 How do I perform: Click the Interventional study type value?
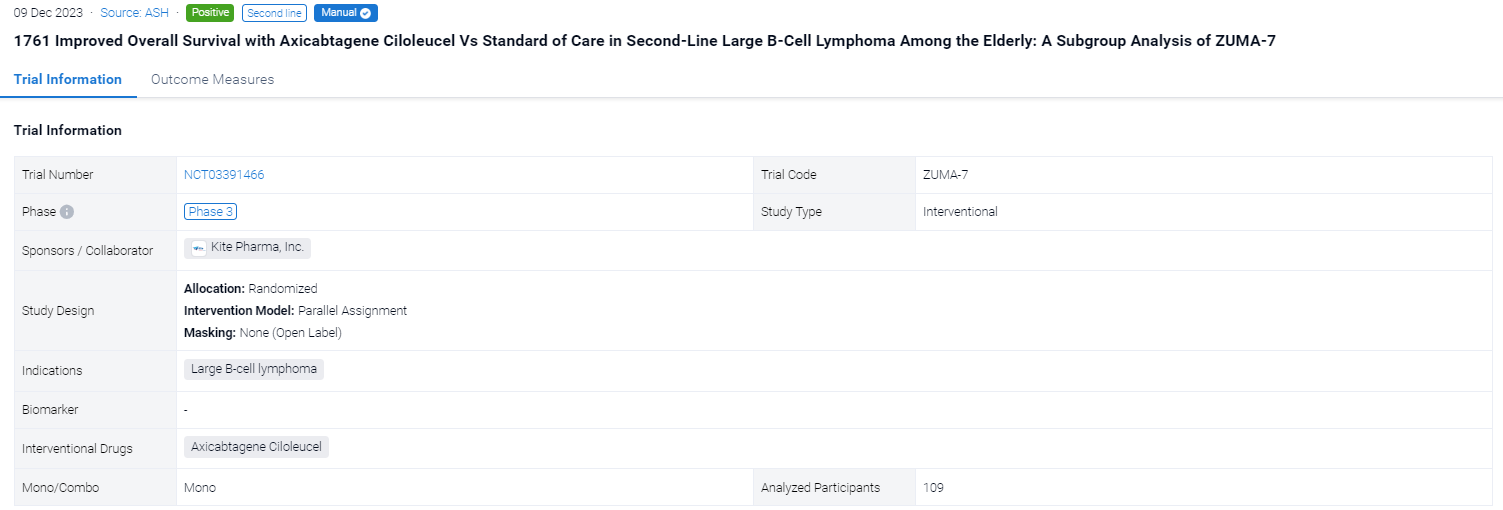(960, 211)
